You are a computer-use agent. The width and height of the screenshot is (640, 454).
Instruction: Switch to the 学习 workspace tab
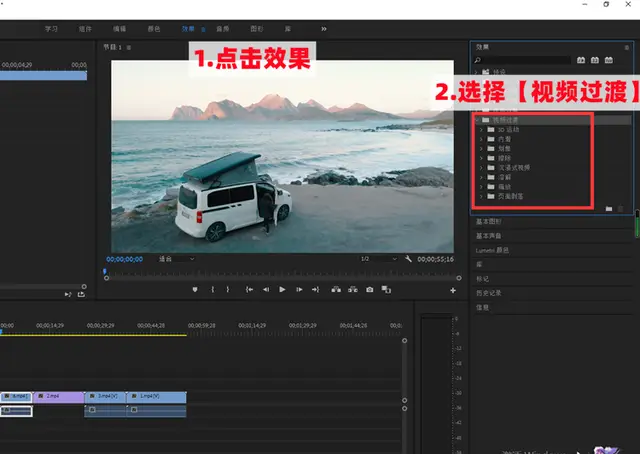tap(51, 29)
